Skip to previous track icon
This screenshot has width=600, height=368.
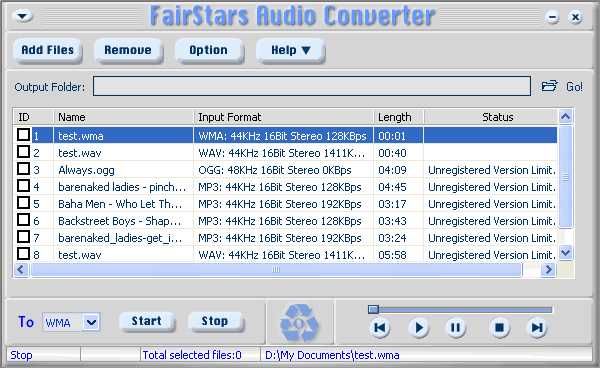point(380,328)
